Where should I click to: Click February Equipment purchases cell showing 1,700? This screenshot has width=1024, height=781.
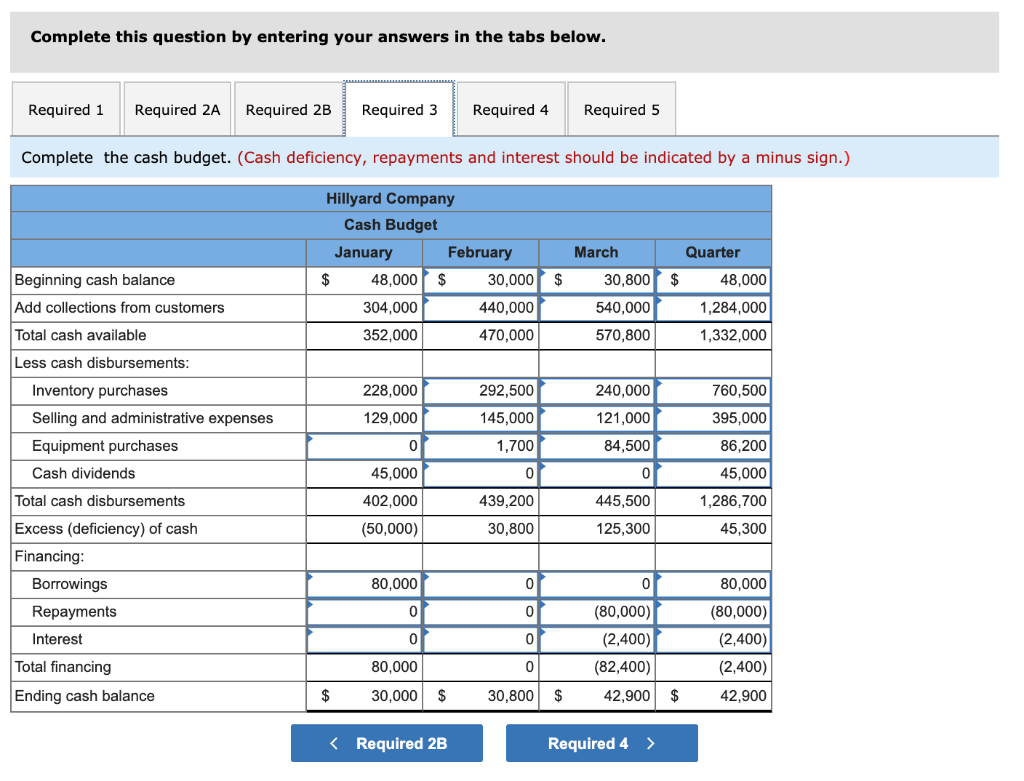[480, 445]
